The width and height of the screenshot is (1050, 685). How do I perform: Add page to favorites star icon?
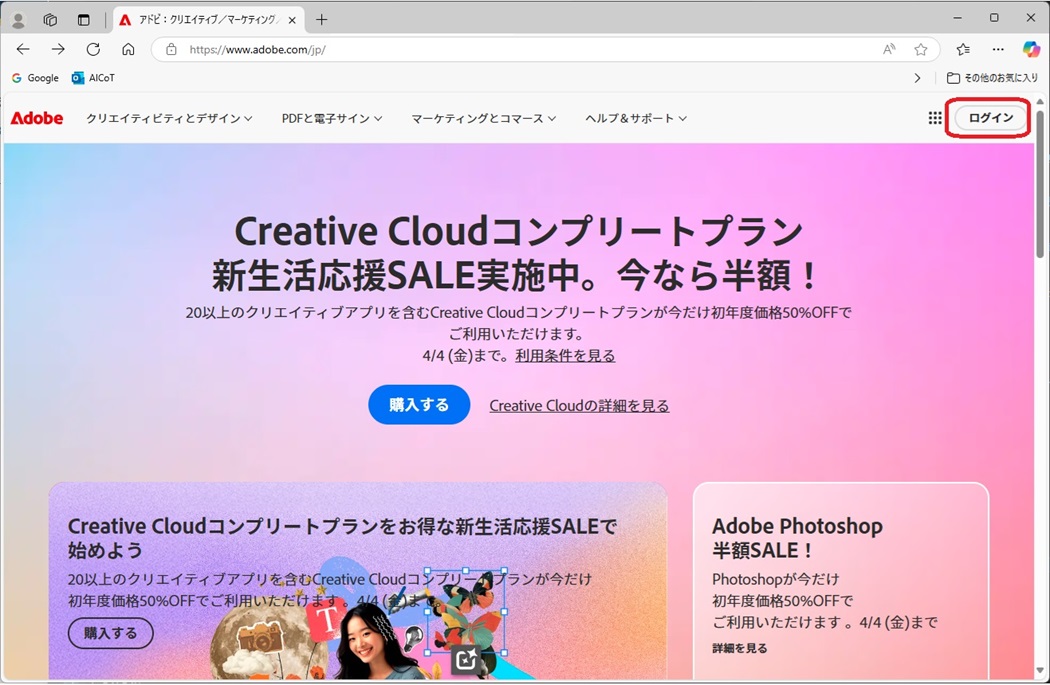point(921,49)
